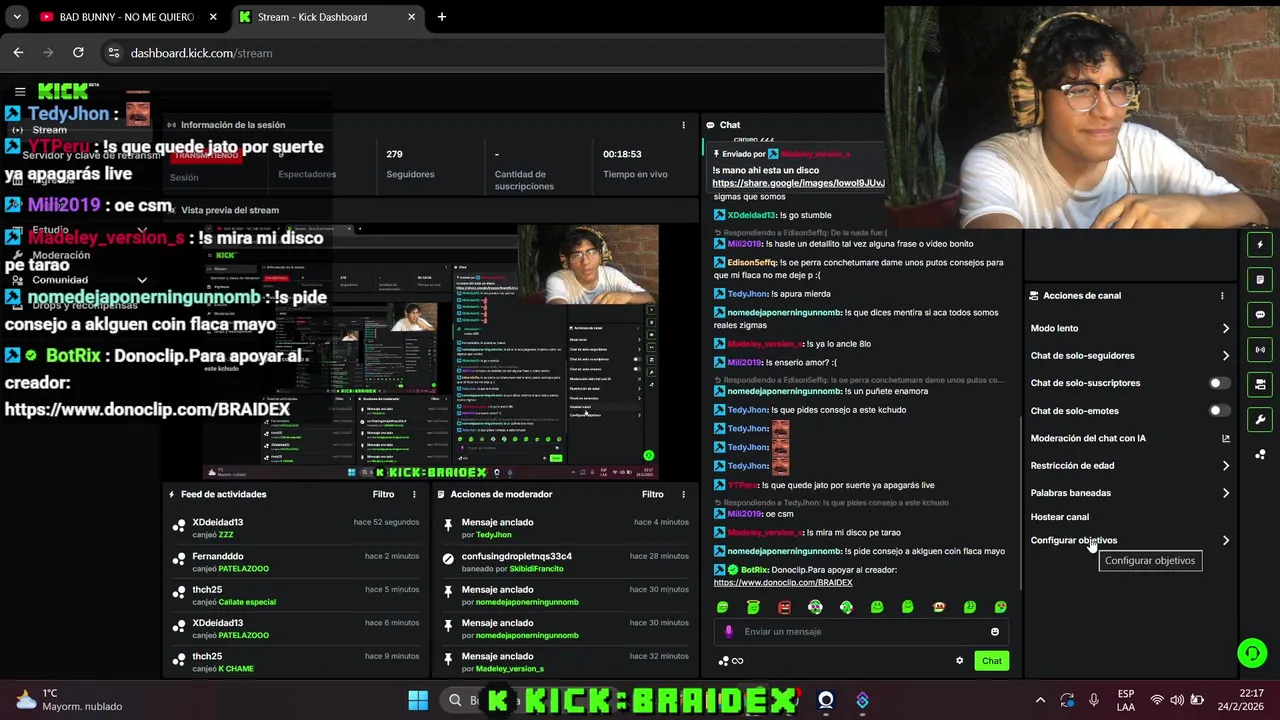
Task: Open the emoji picker in message box
Action: (x=995, y=632)
